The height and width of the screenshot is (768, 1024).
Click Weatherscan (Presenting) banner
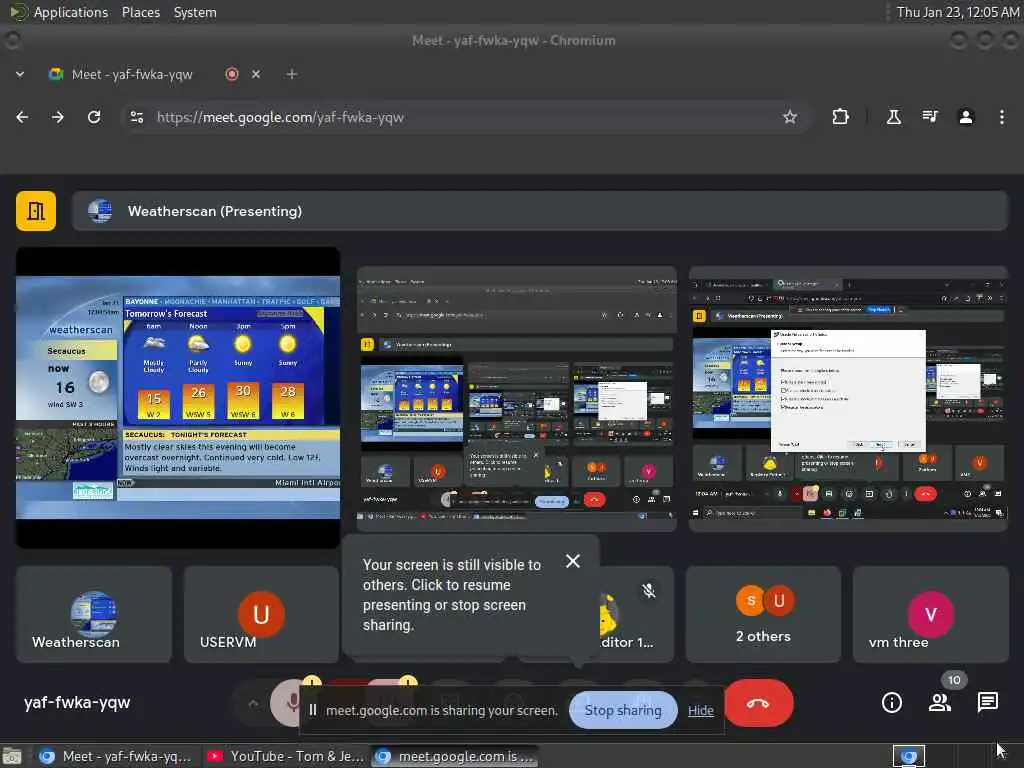pos(540,211)
